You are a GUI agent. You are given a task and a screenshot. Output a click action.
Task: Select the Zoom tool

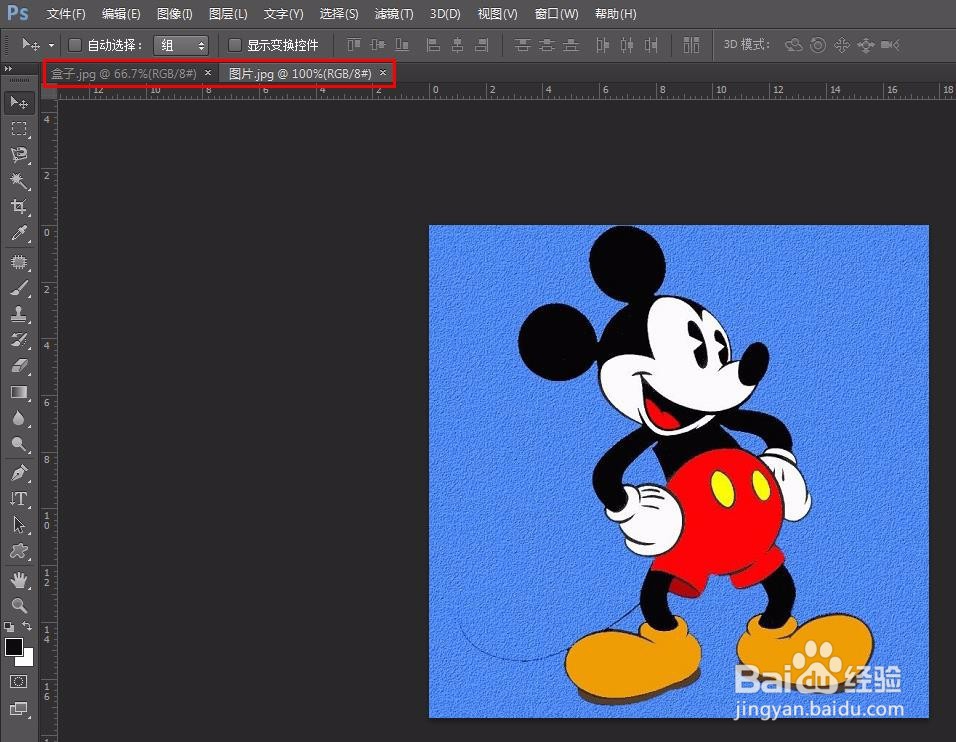pos(19,605)
